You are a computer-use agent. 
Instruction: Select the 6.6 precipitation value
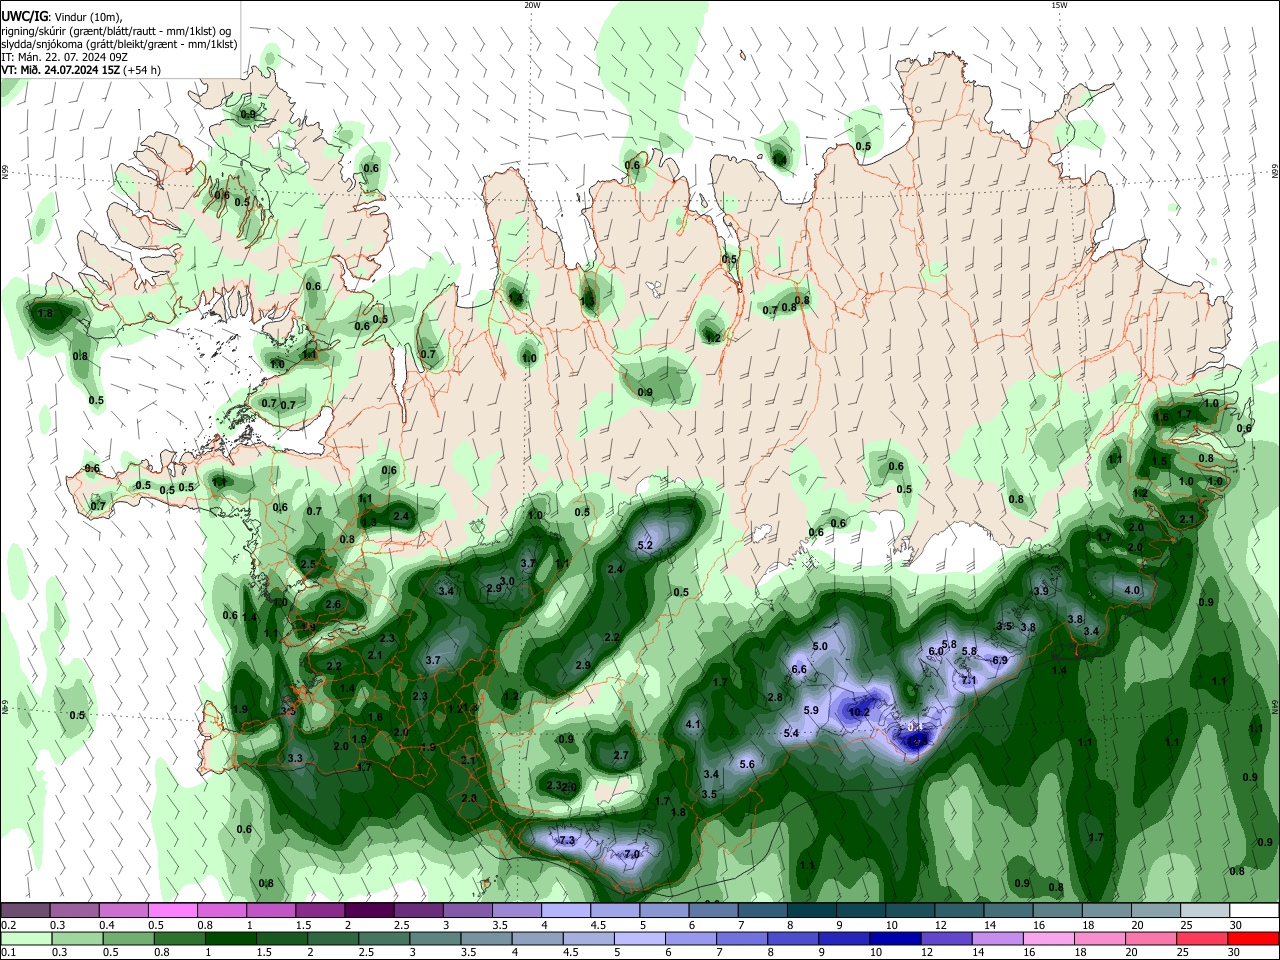[x=799, y=669]
